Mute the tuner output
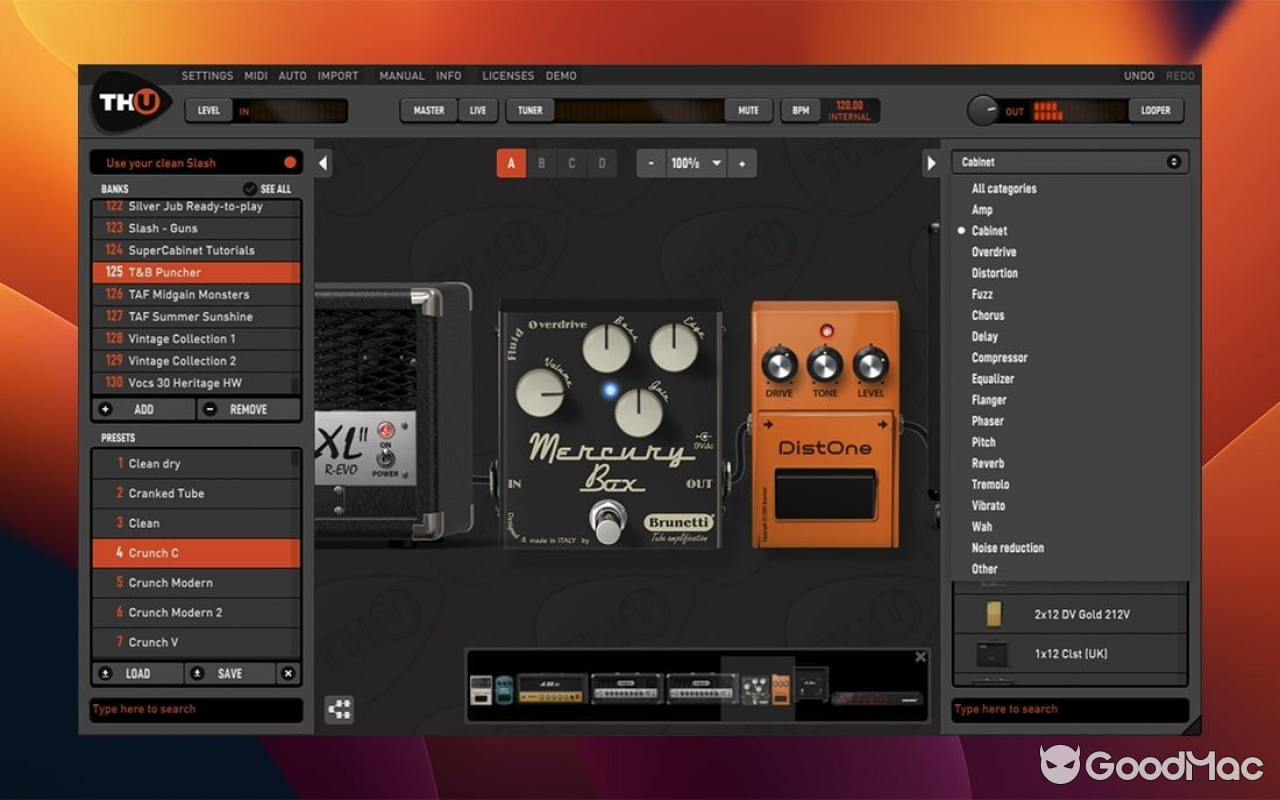This screenshot has width=1280, height=800. point(748,110)
